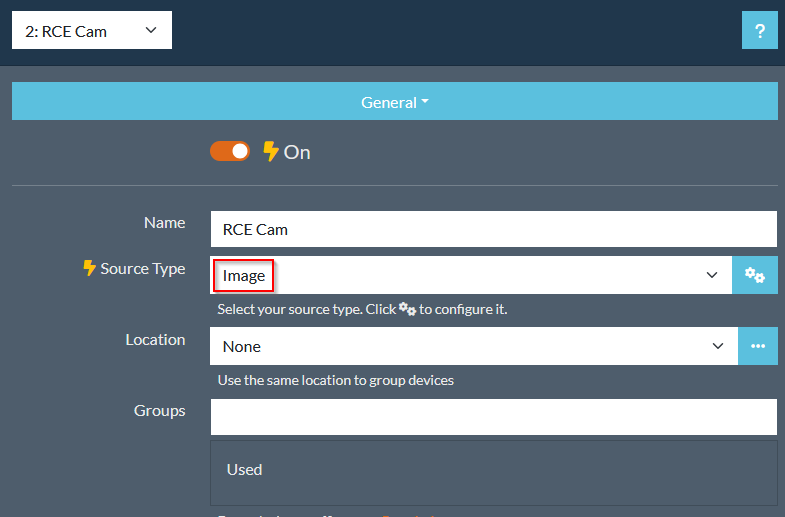
Task: Click the empty Groups input field
Action: pos(493,417)
